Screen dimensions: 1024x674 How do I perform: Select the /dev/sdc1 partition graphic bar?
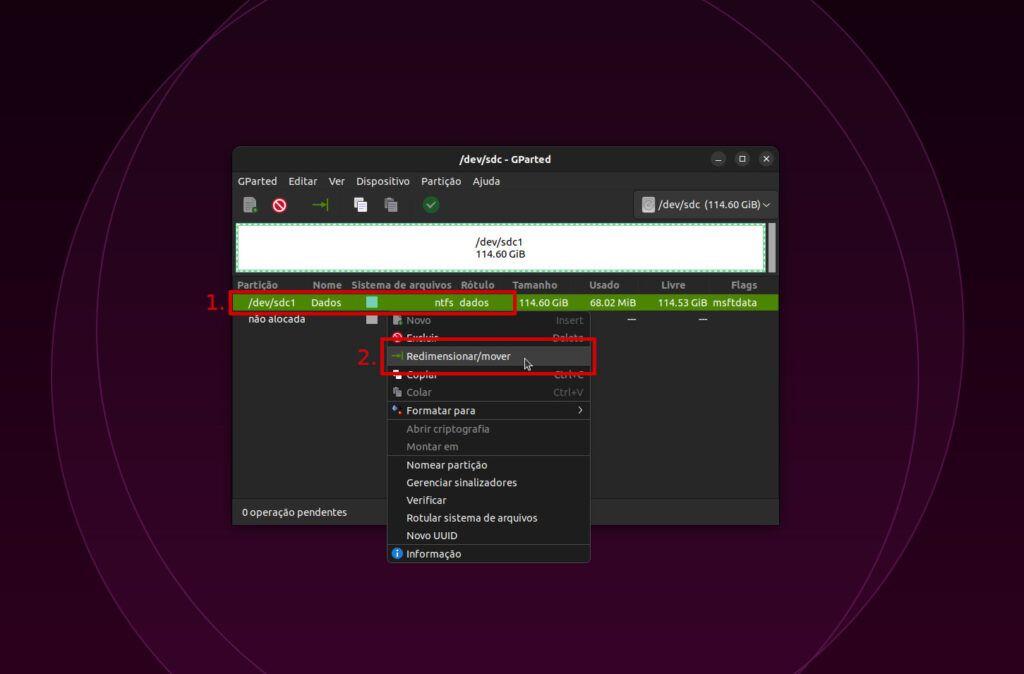click(x=500, y=248)
